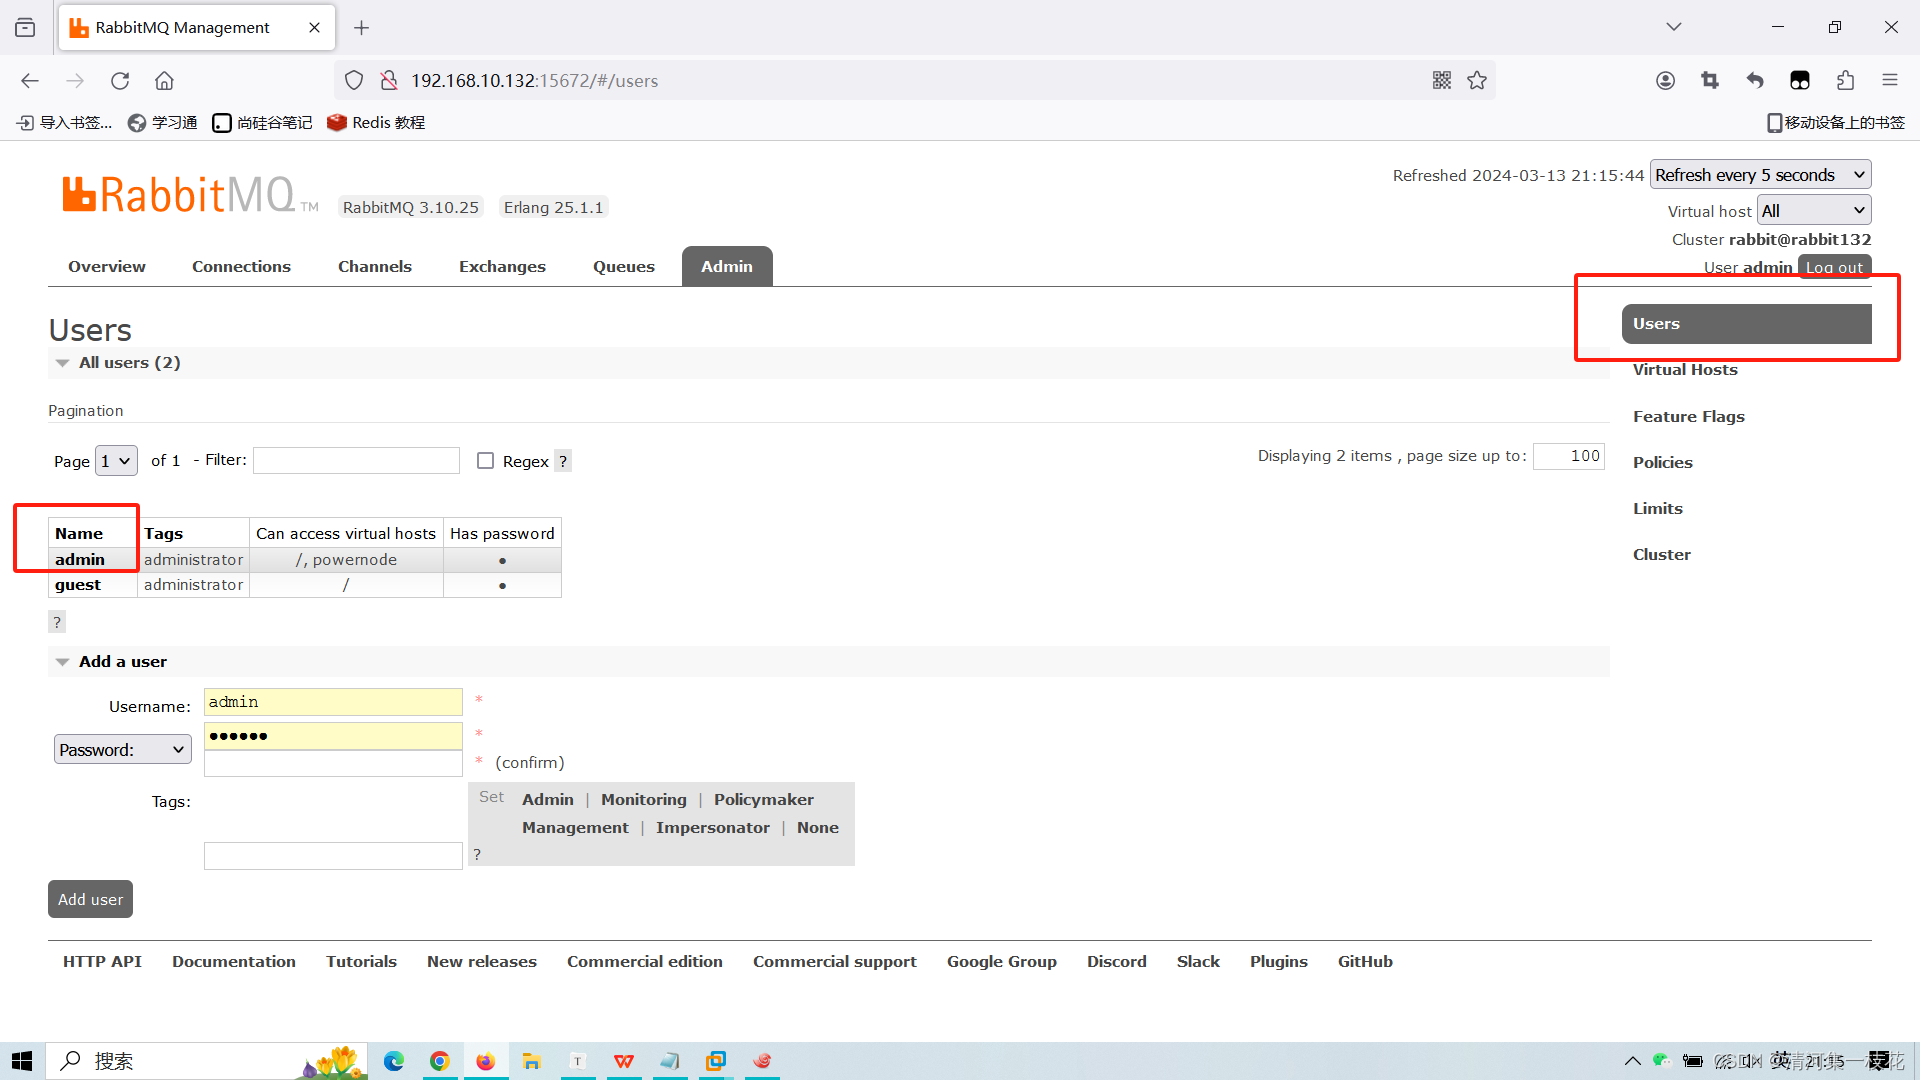Click the browser home icon
The width and height of the screenshot is (1920, 1080).
tap(164, 81)
